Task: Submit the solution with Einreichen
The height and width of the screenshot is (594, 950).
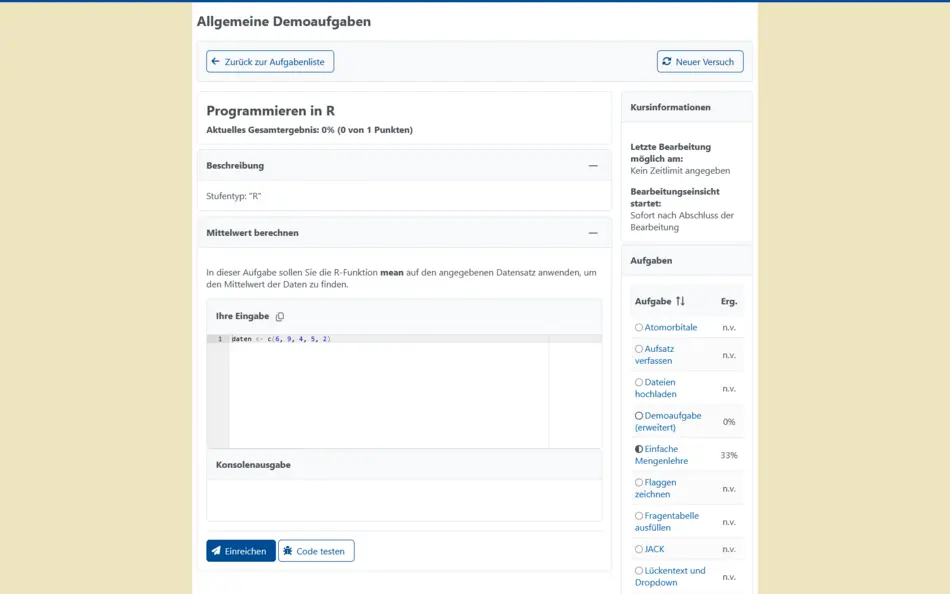Action: click(241, 551)
